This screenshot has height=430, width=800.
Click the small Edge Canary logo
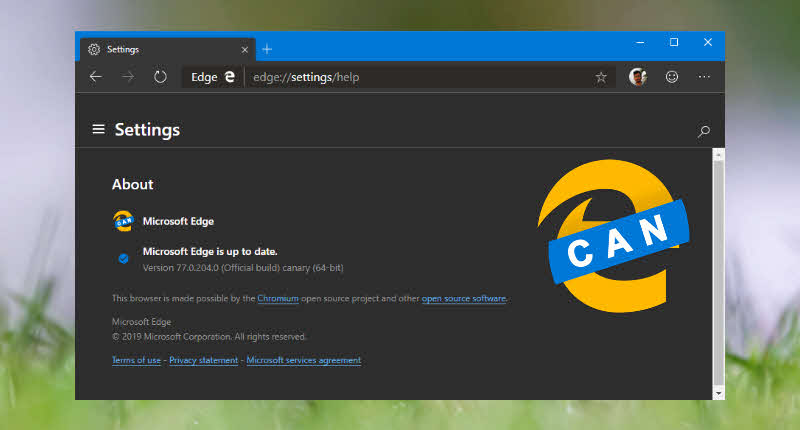coord(123,221)
